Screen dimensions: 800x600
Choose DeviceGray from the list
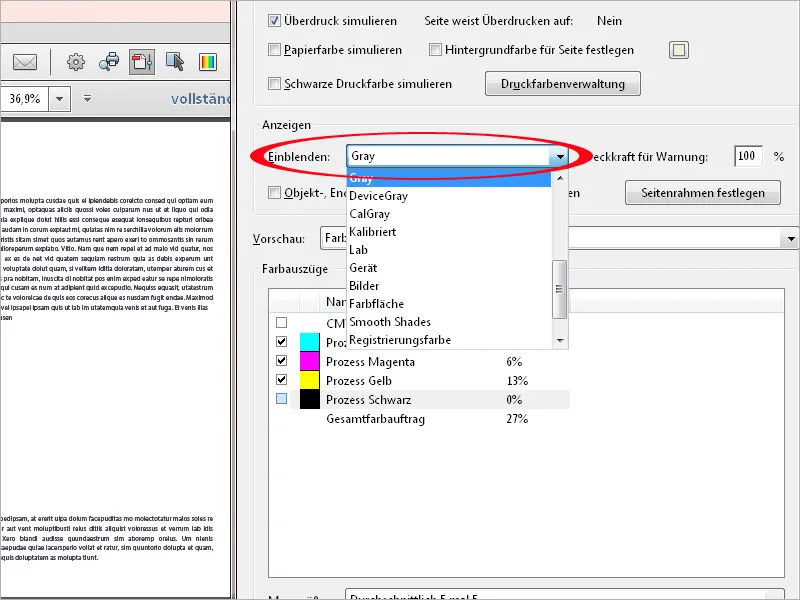449,196
